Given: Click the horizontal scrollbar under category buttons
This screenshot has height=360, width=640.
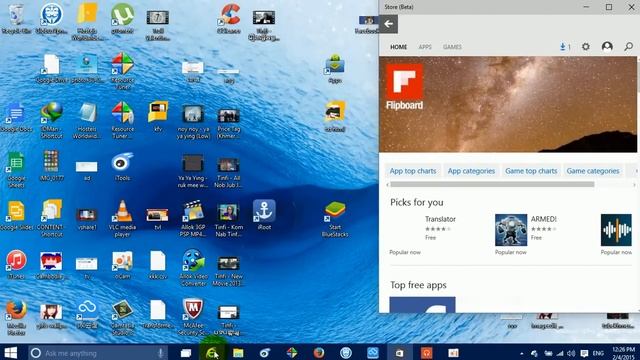Looking at the screenshot, I should click(492, 184).
